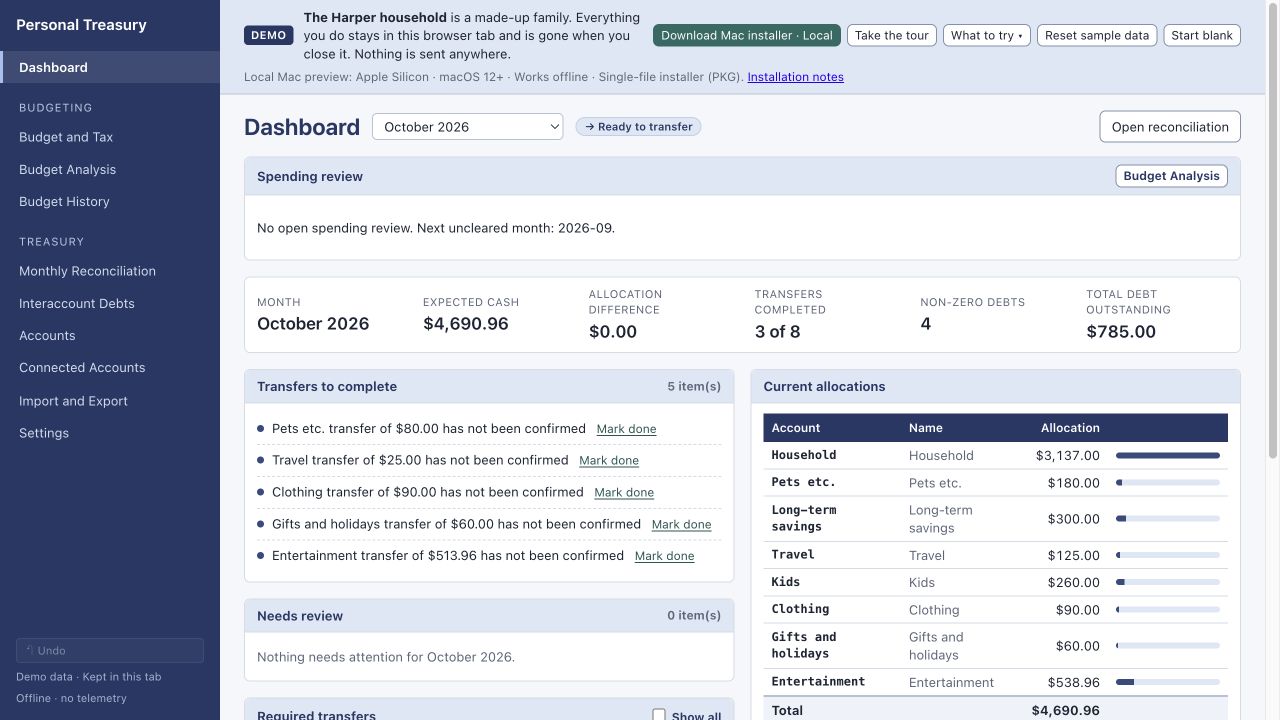Screen dimensions: 1280x720
Task: Click Budget Analysis button in Spending review
Action: coord(1171,176)
